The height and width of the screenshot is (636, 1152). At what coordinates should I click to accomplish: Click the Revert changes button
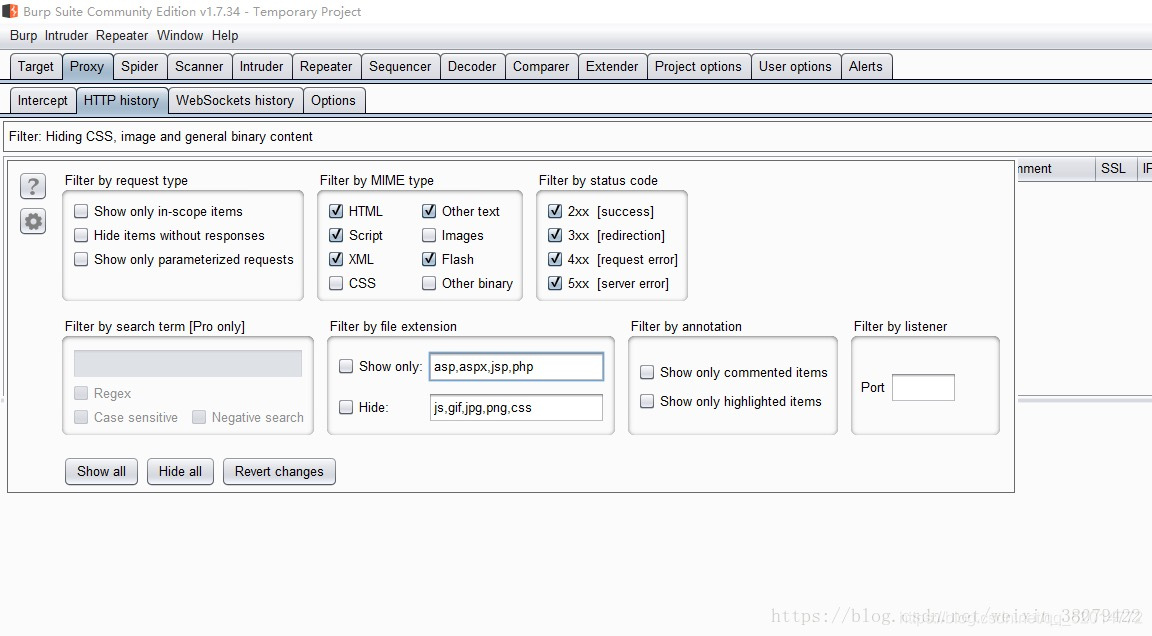(x=279, y=471)
